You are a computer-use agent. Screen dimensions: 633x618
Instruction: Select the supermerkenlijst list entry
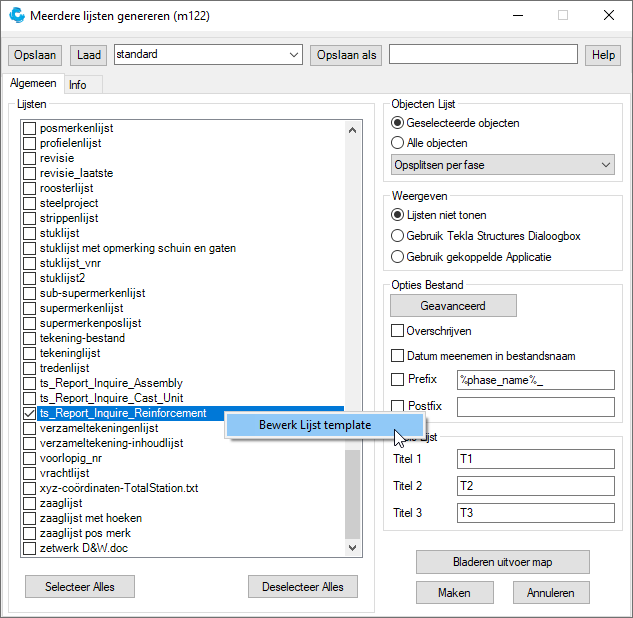click(82, 308)
